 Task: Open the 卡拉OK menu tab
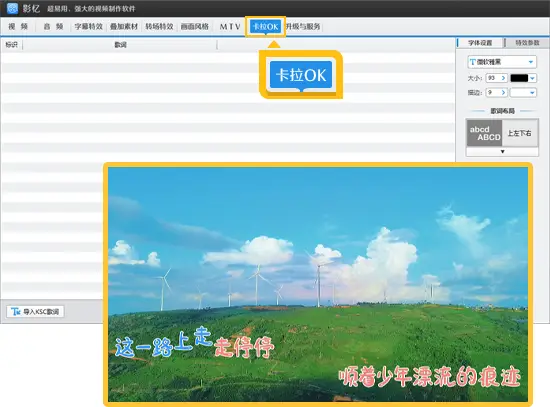pos(265,26)
